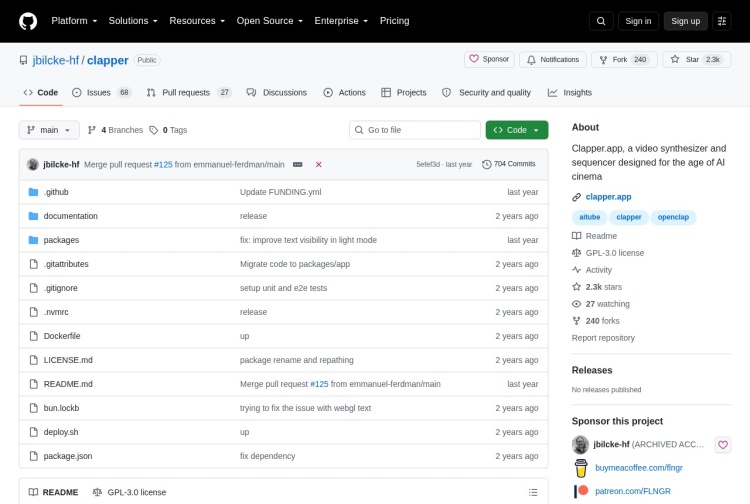Open pull request #125 in commit header
Image resolution: width=750 pixels, height=504 pixels.
pyautogui.click(x=163, y=164)
